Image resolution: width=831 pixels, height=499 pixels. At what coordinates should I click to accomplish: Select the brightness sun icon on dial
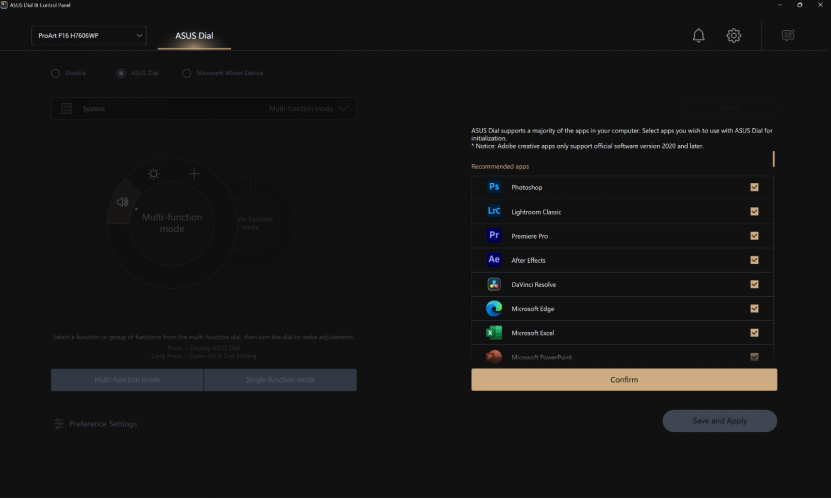pos(154,174)
